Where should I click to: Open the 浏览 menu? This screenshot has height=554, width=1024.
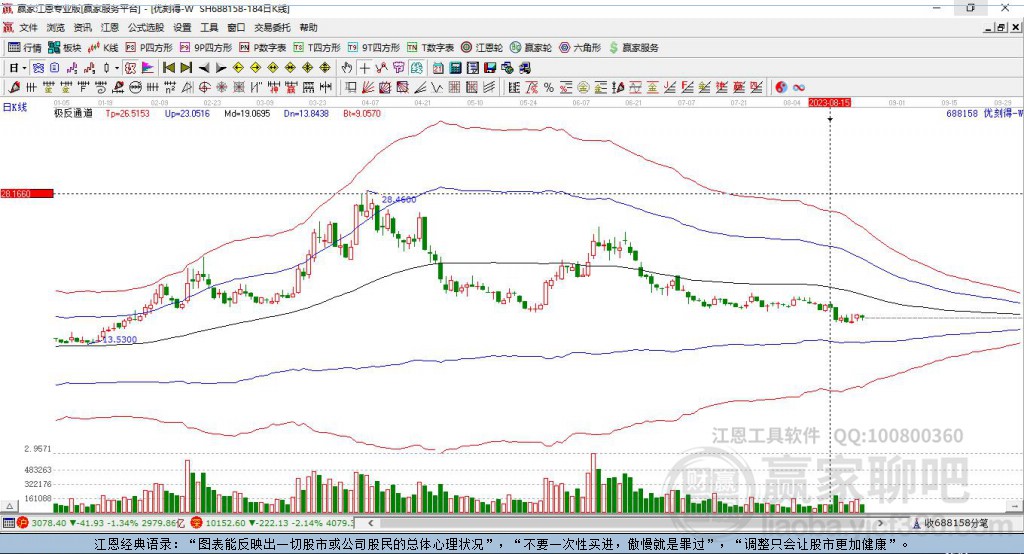(56, 27)
